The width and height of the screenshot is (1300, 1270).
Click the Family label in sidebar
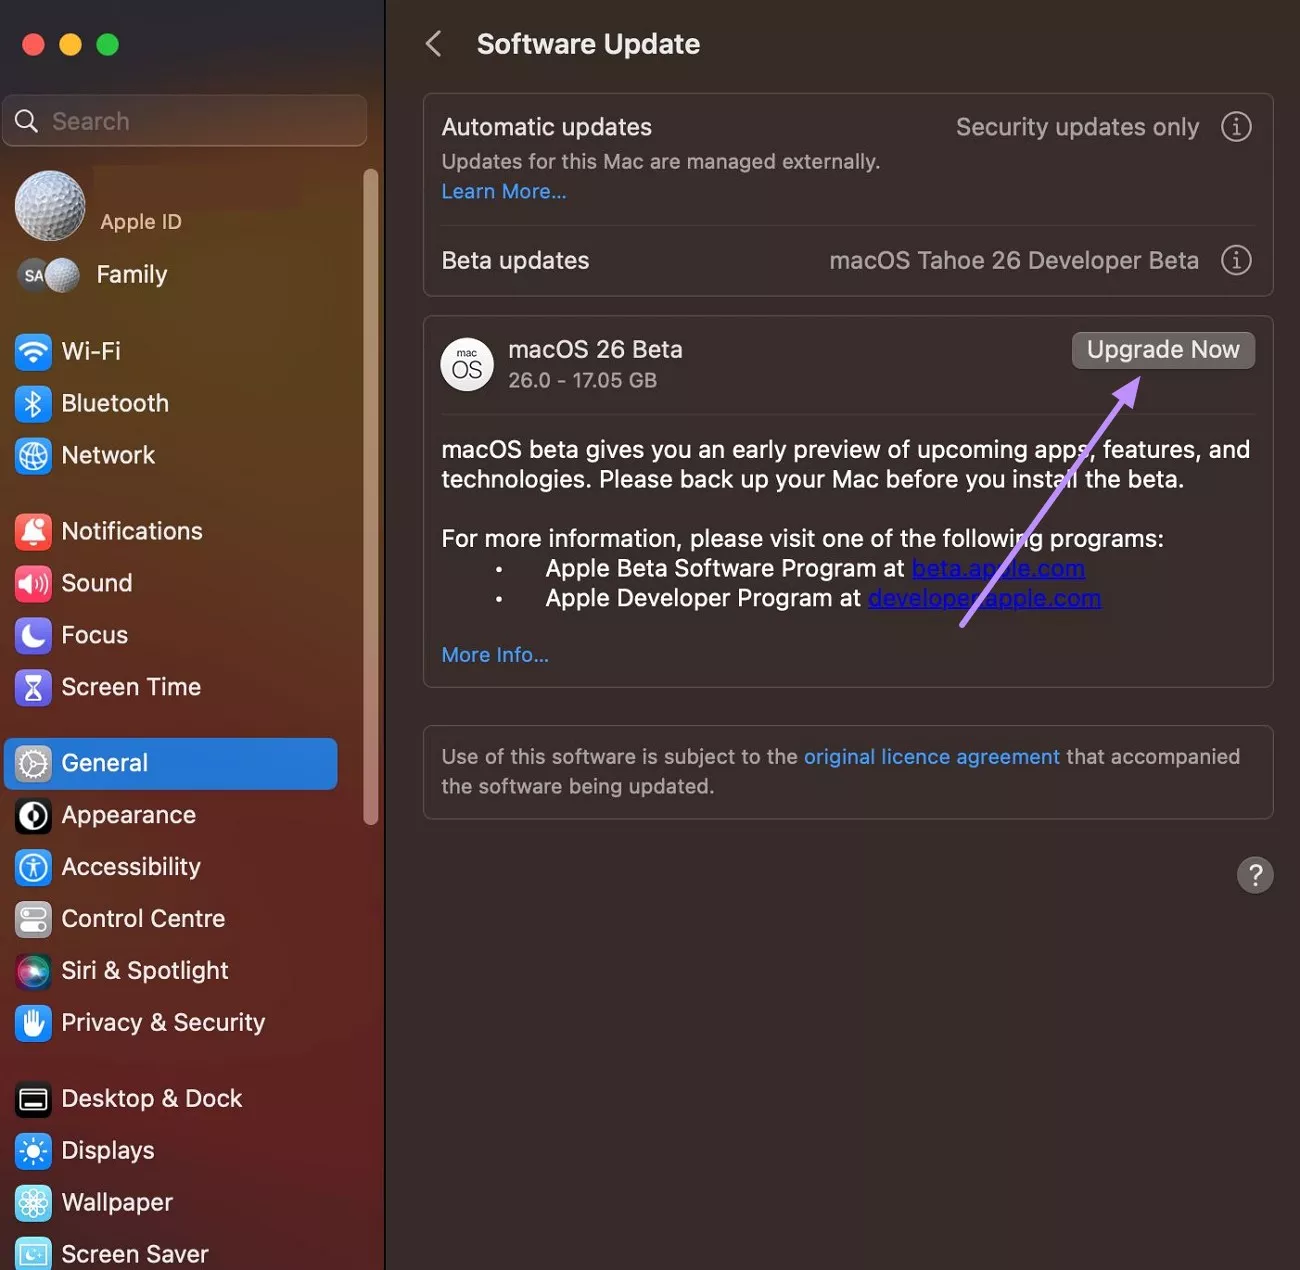coord(132,275)
